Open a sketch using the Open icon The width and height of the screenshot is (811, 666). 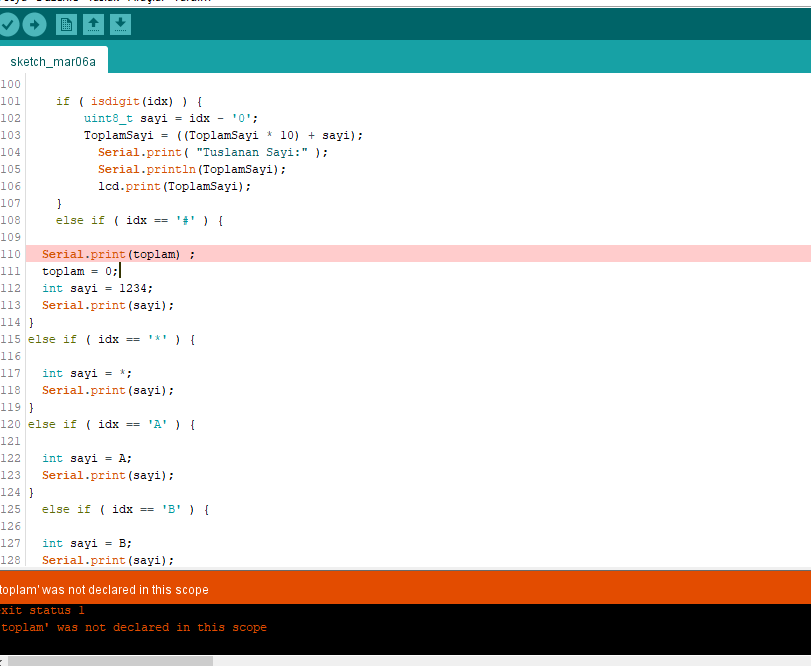coord(93,24)
